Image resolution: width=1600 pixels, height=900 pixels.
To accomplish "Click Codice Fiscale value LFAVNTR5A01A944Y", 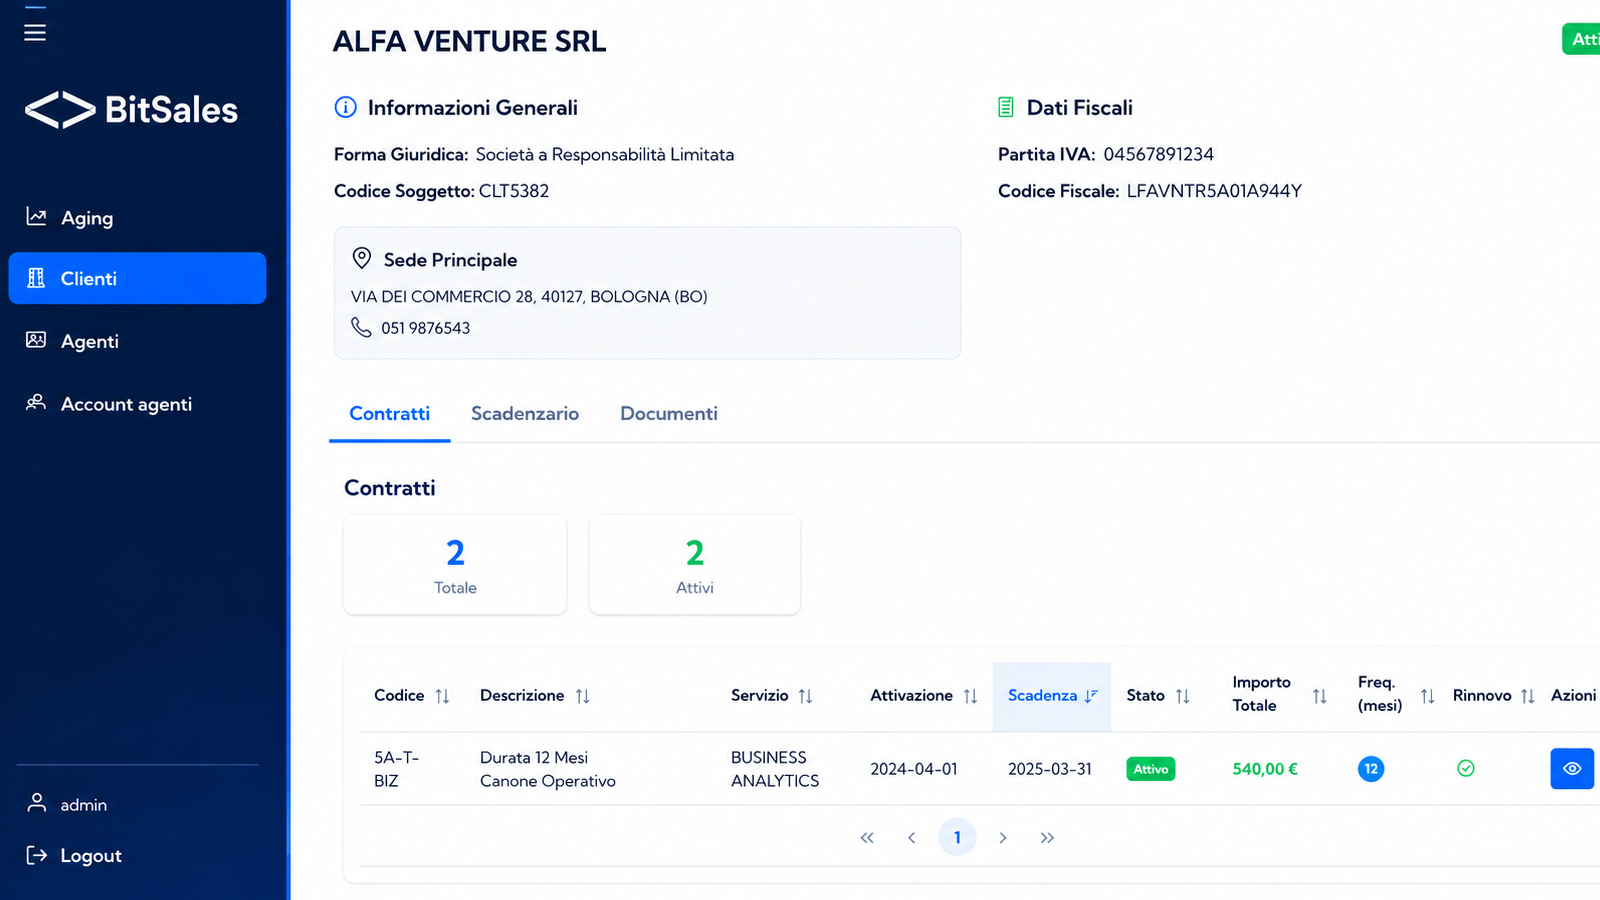I will pyautogui.click(x=1214, y=191).
